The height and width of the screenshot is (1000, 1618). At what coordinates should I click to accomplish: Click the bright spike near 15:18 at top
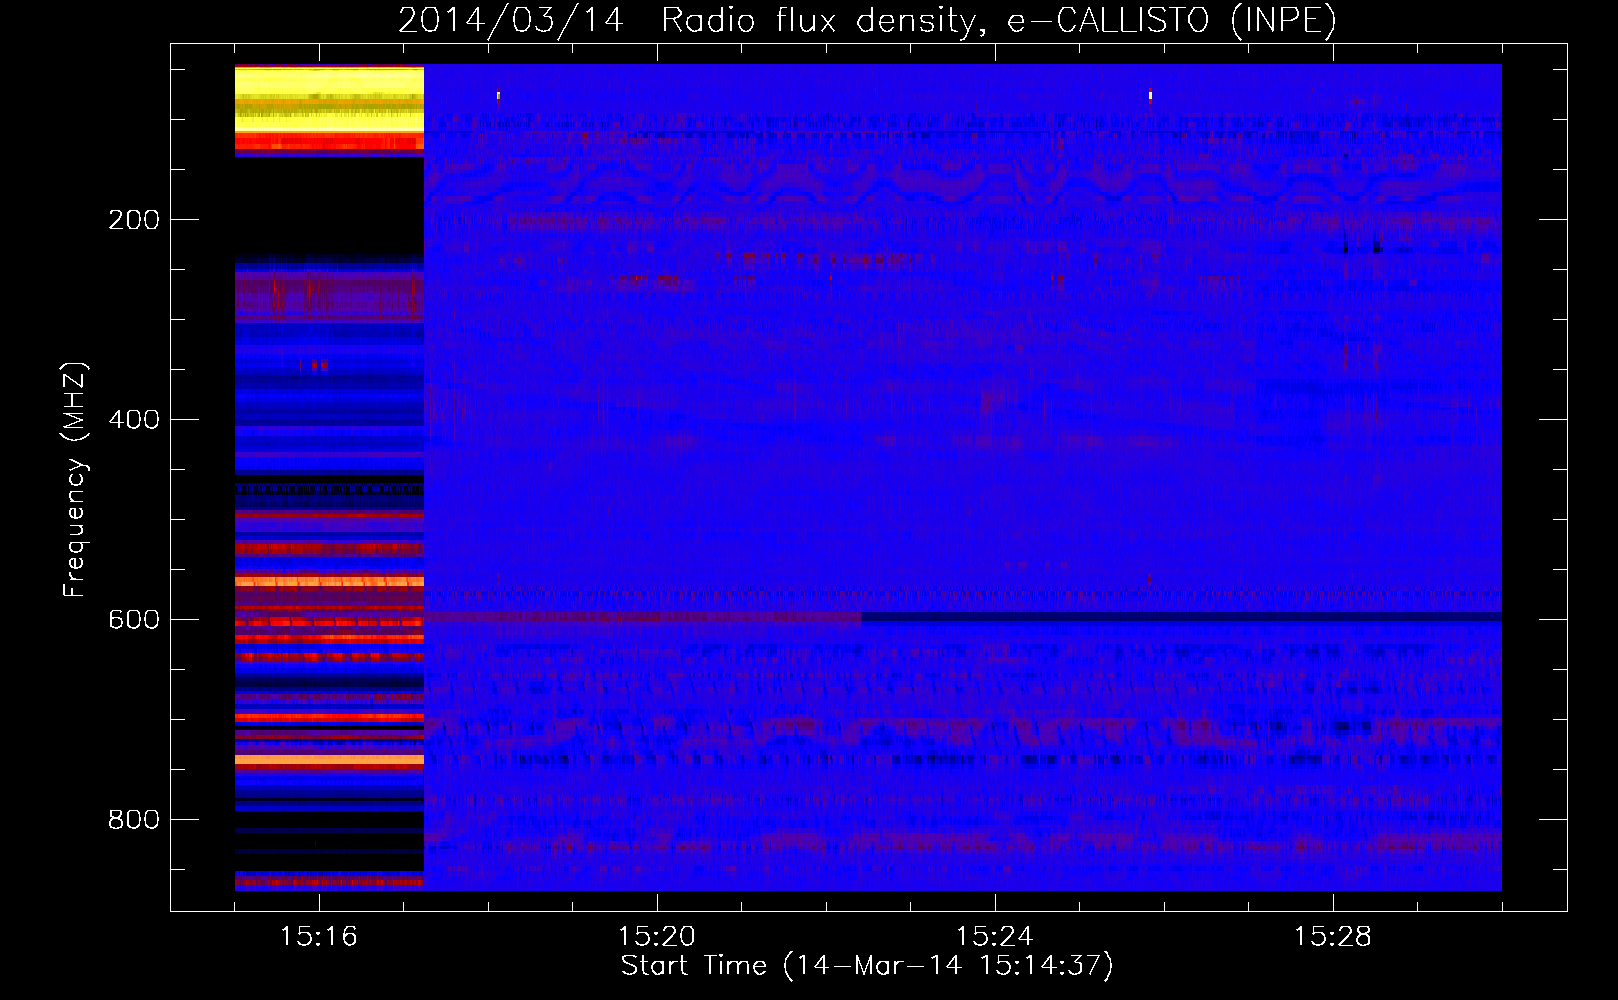(498, 96)
